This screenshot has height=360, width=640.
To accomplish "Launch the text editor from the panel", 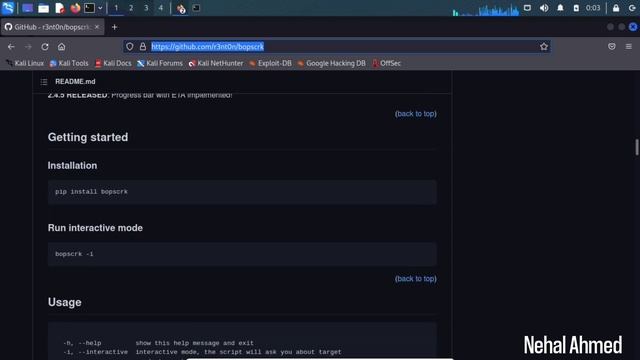I will click(x=60, y=8).
